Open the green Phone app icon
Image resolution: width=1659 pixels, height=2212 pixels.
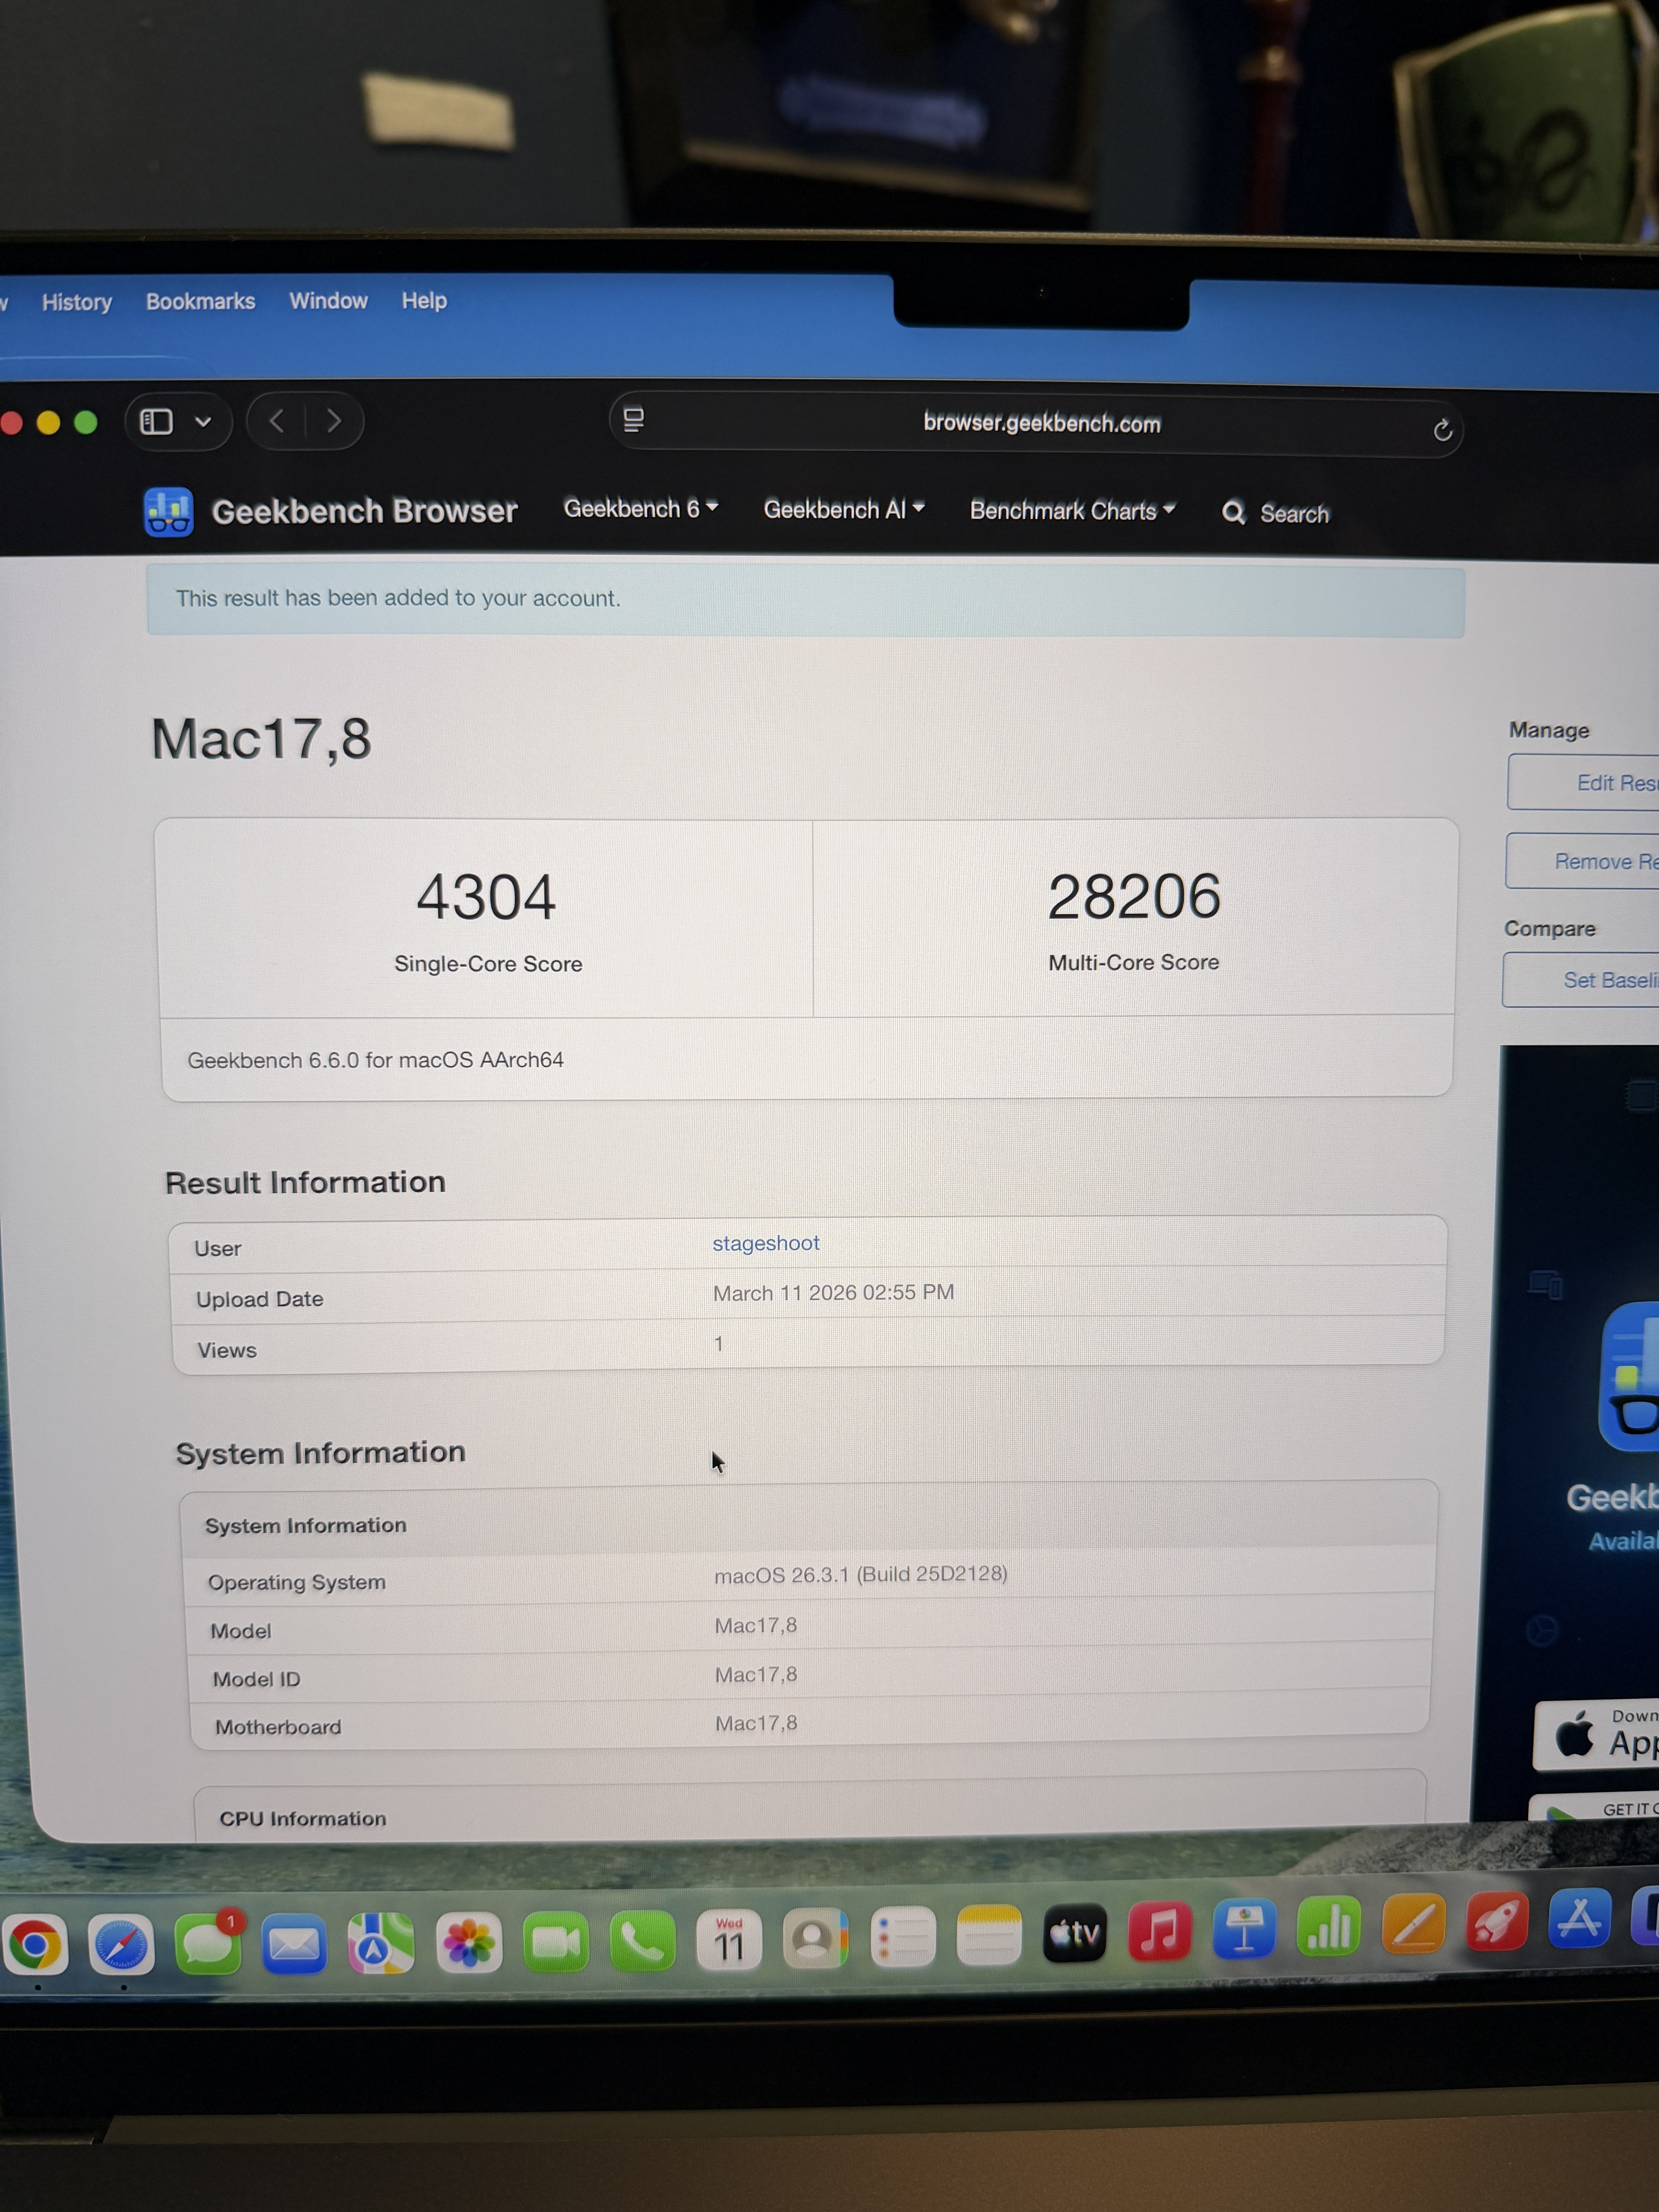point(642,1940)
